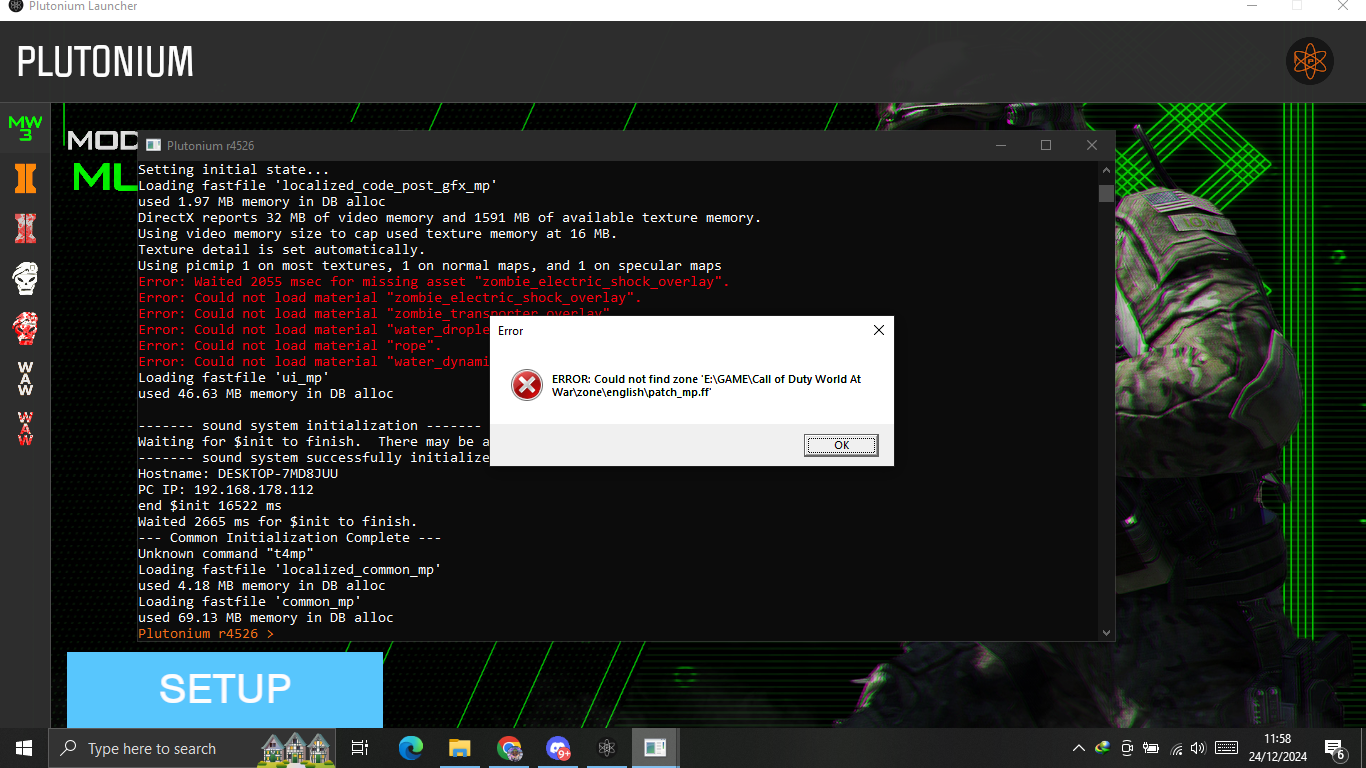The width and height of the screenshot is (1366, 768).
Task: Click the dialog error message text
Action: pyautogui.click(x=706, y=385)
